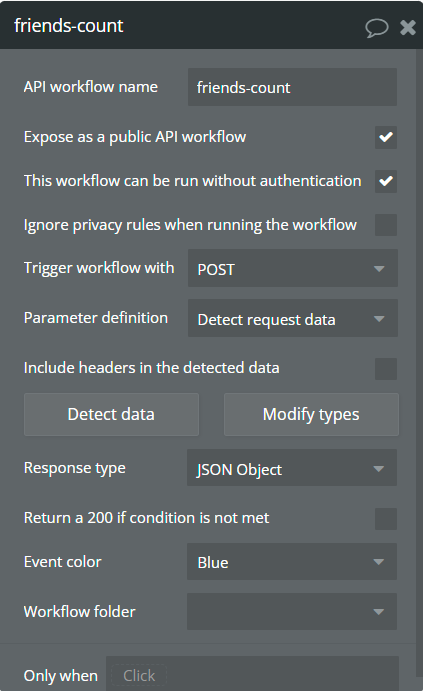Open the Trigger workflow with POST dropdown
423x691 pixels.
(293, 268)
